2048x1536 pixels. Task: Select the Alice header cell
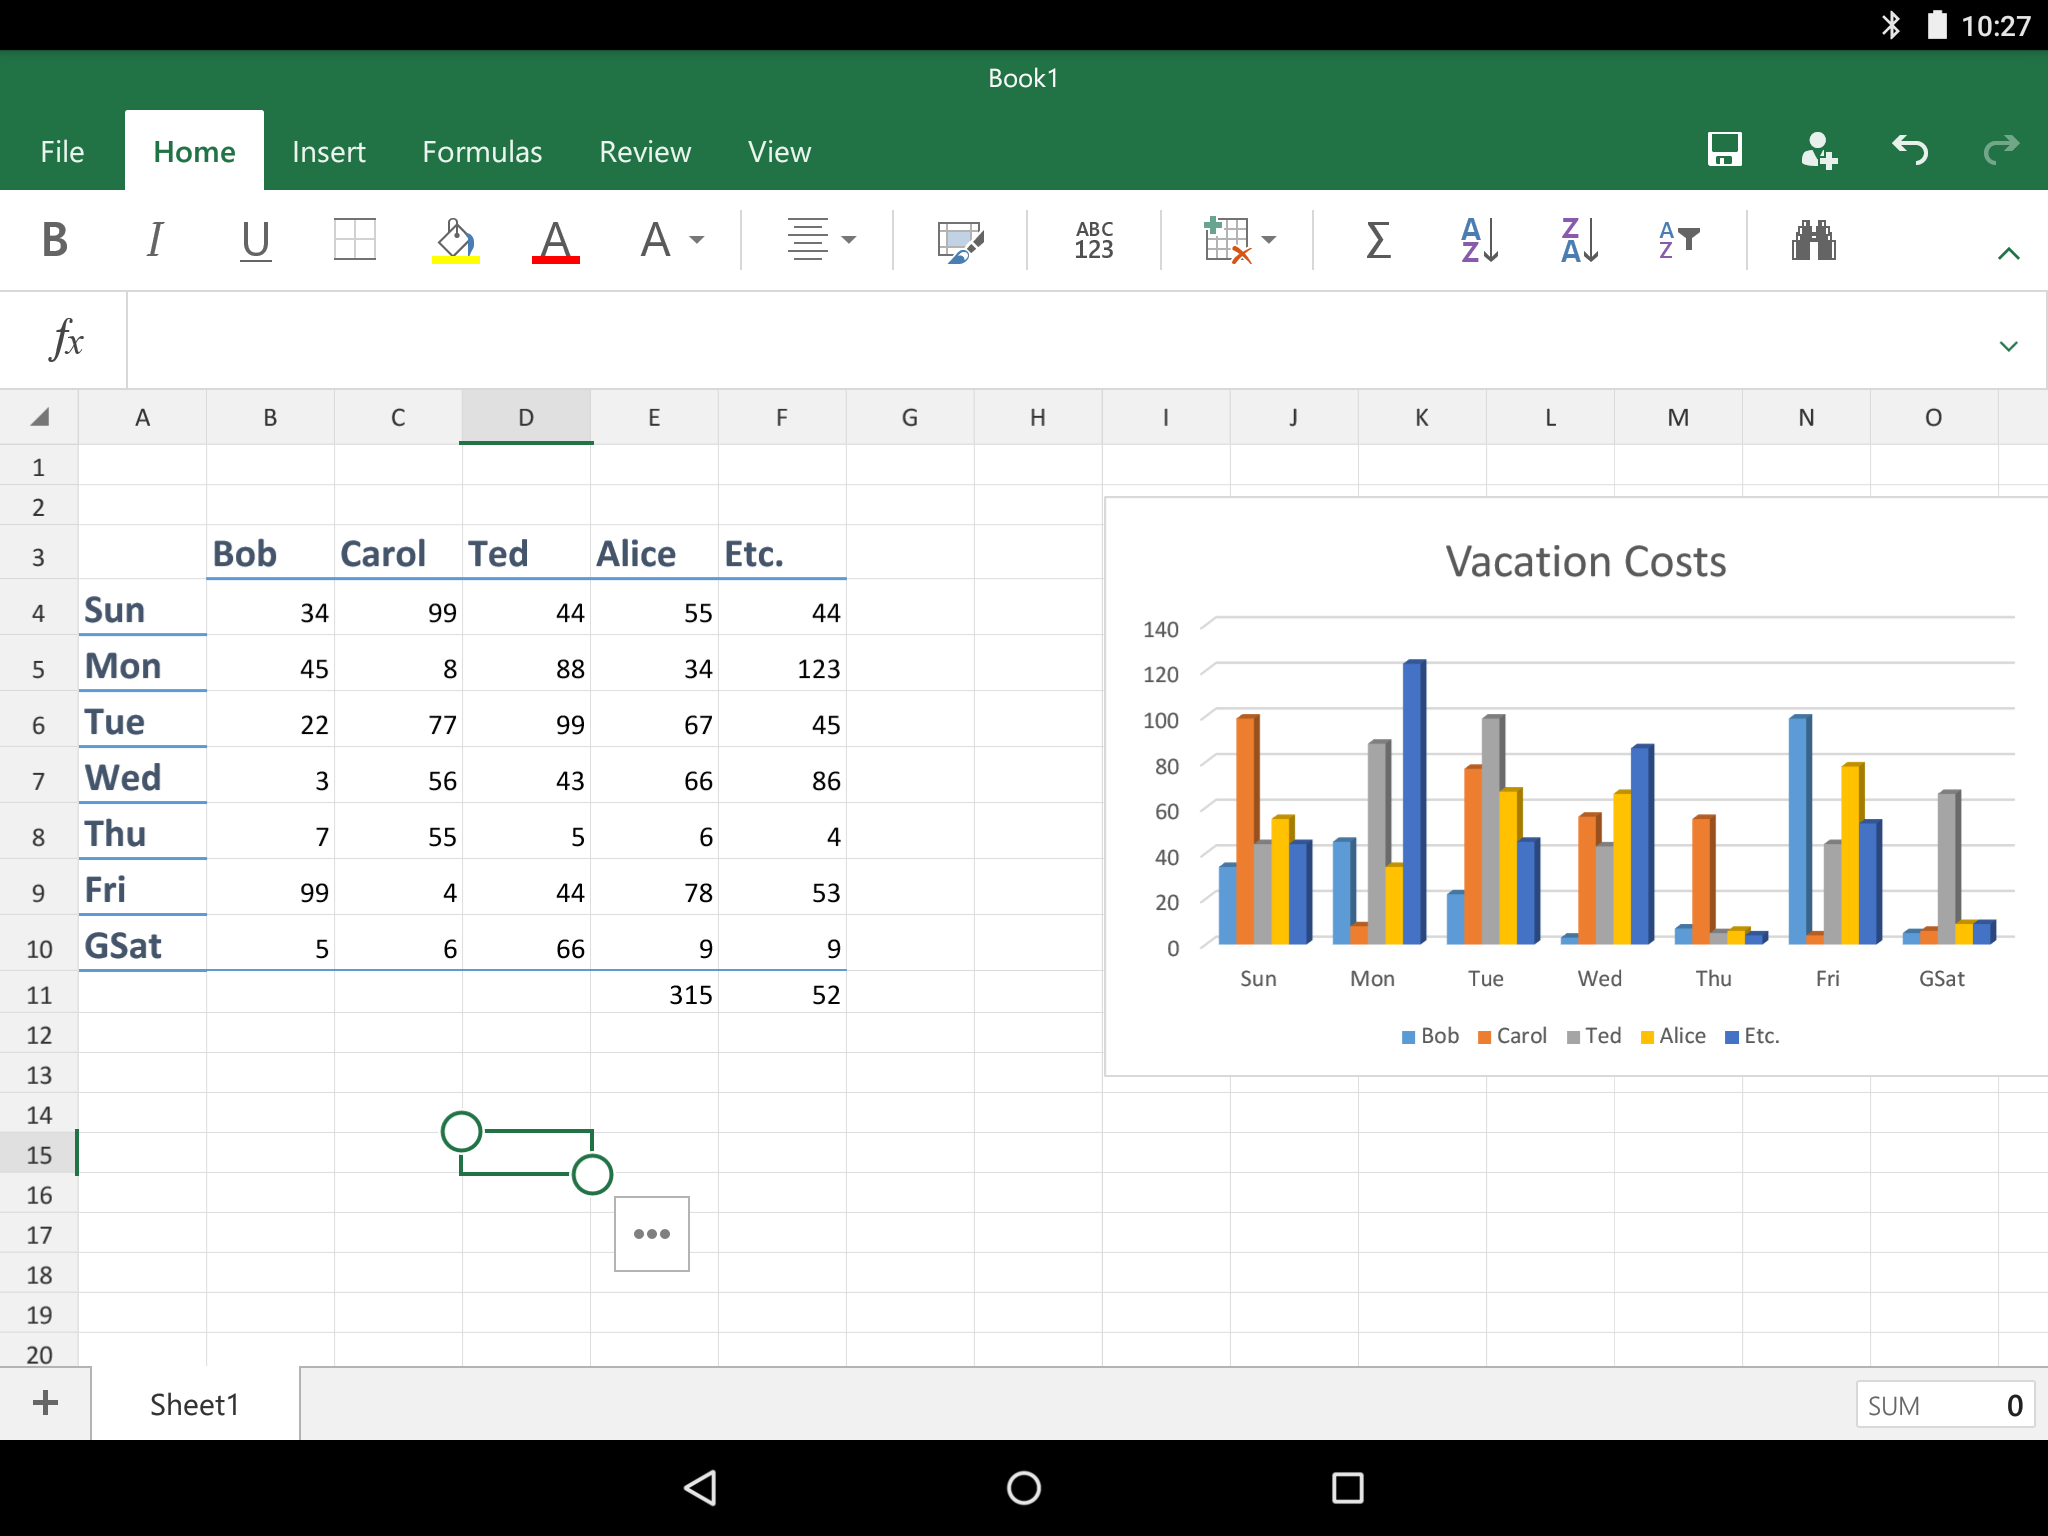pos(654,553)
